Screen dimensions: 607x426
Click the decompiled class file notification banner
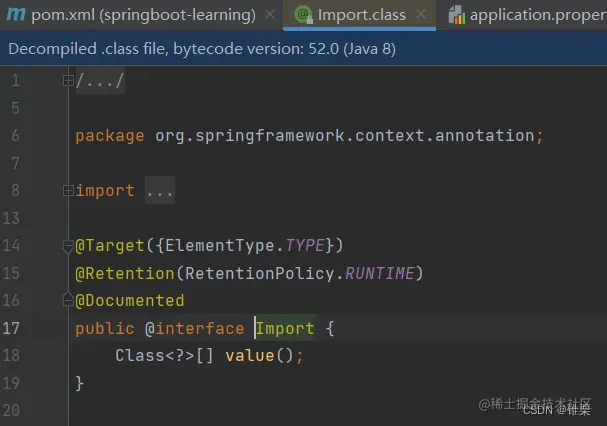pos(304,49)
